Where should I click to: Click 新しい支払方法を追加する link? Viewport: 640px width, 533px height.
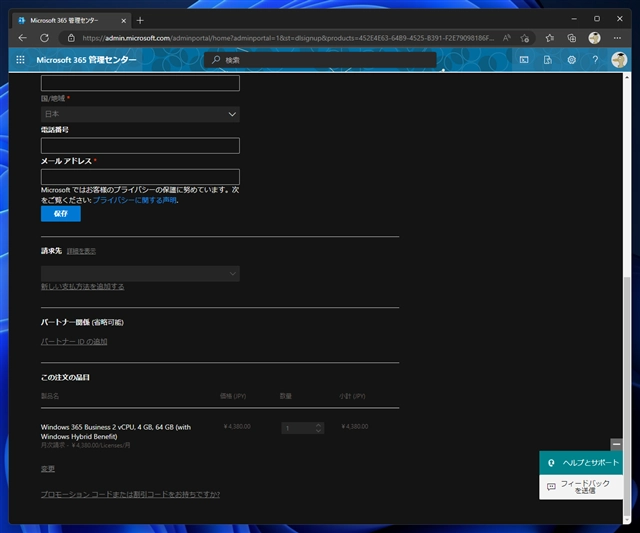pyautogui.click(x=82, y=286)
